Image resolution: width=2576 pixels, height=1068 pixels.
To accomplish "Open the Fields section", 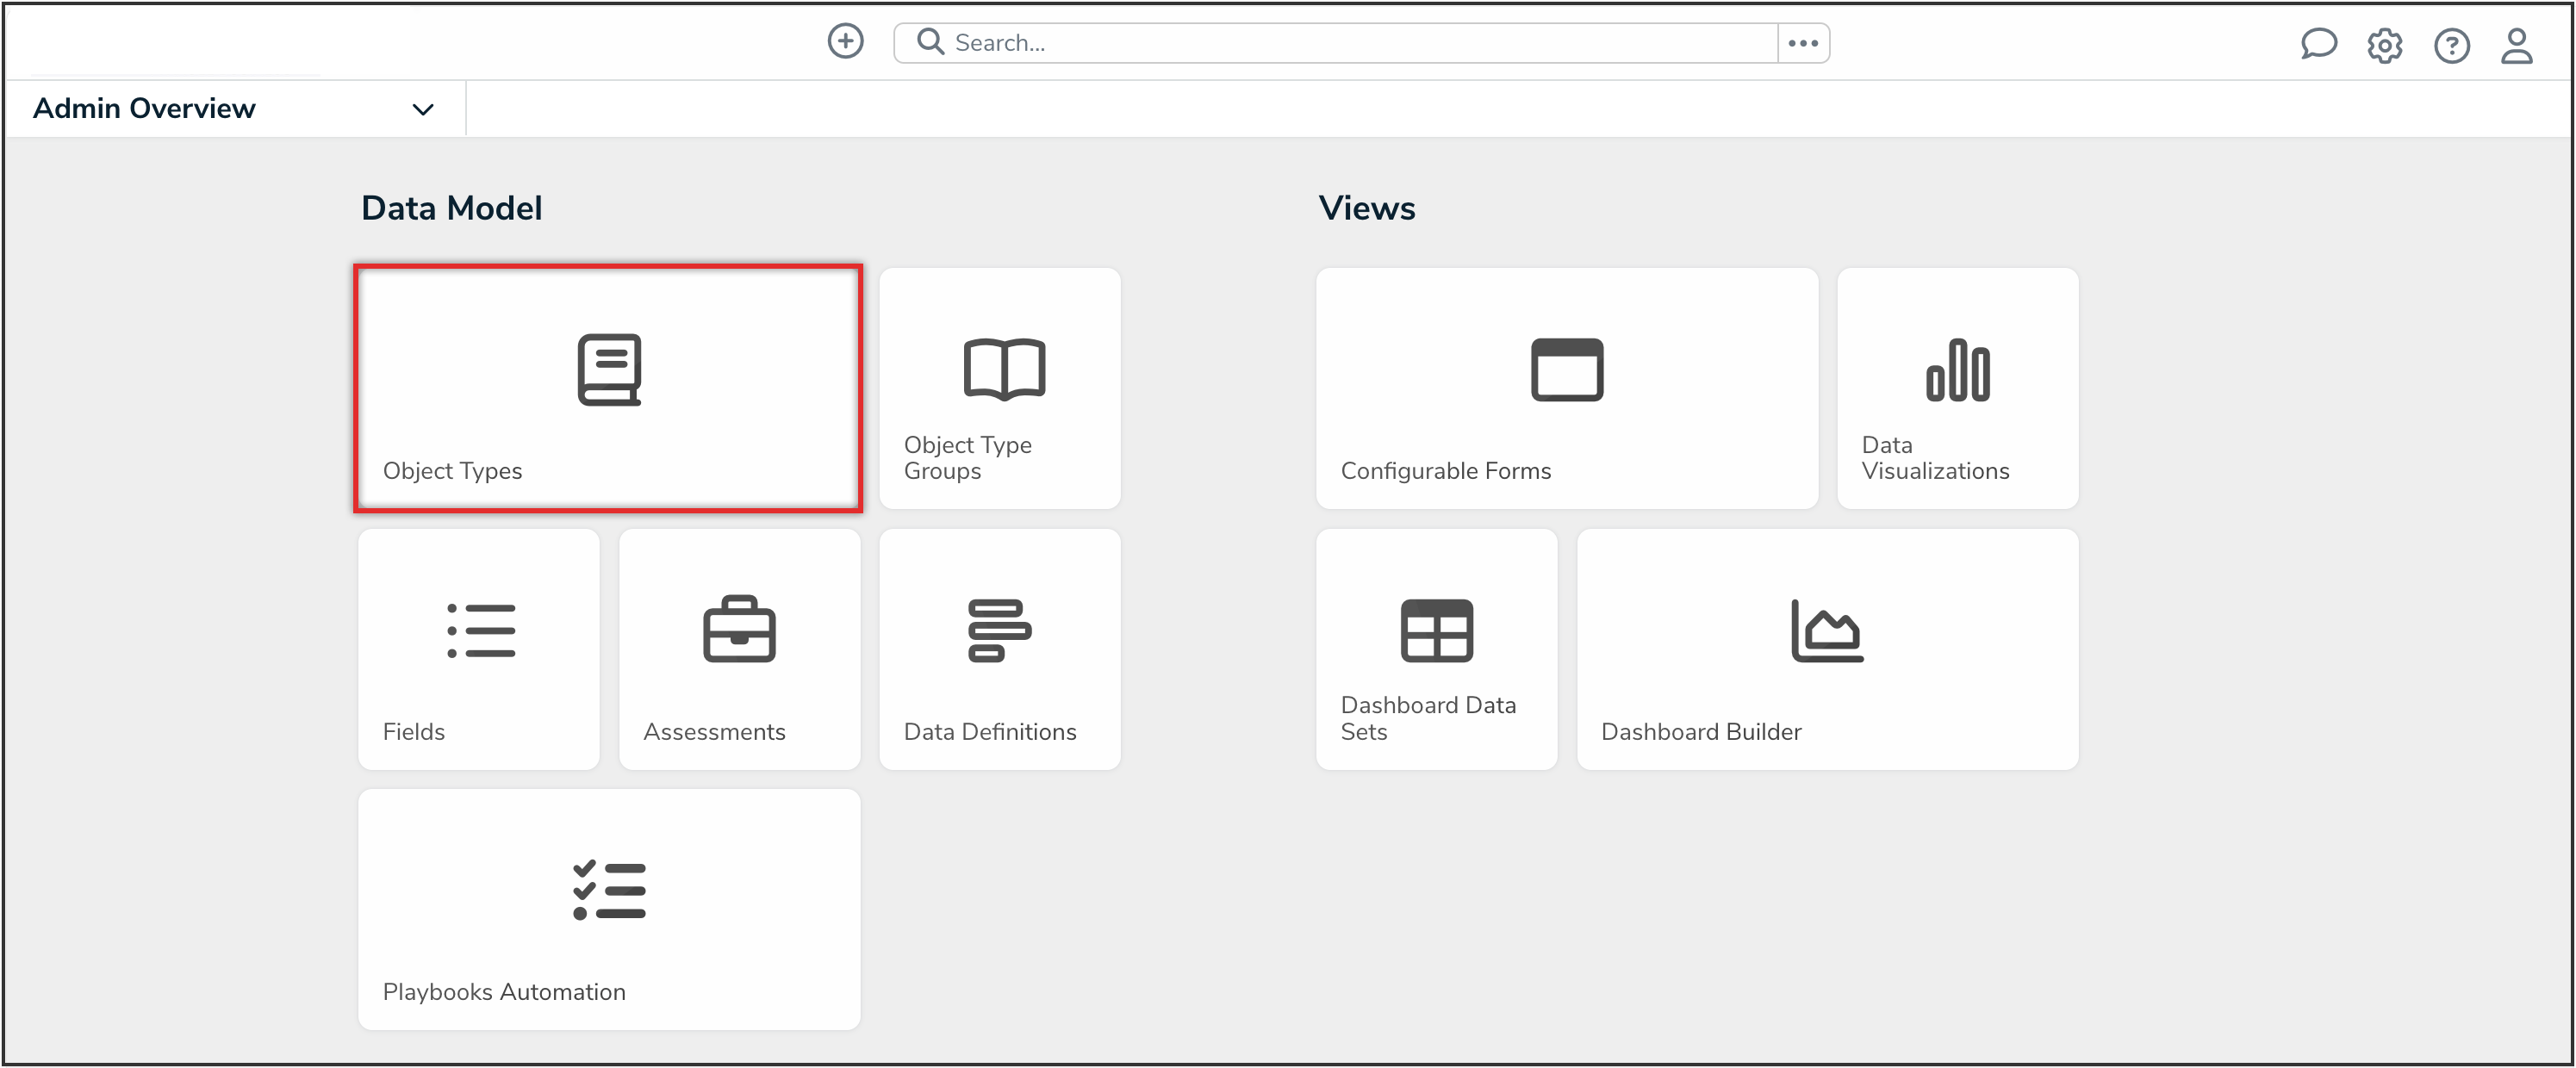I will [478, 649].
